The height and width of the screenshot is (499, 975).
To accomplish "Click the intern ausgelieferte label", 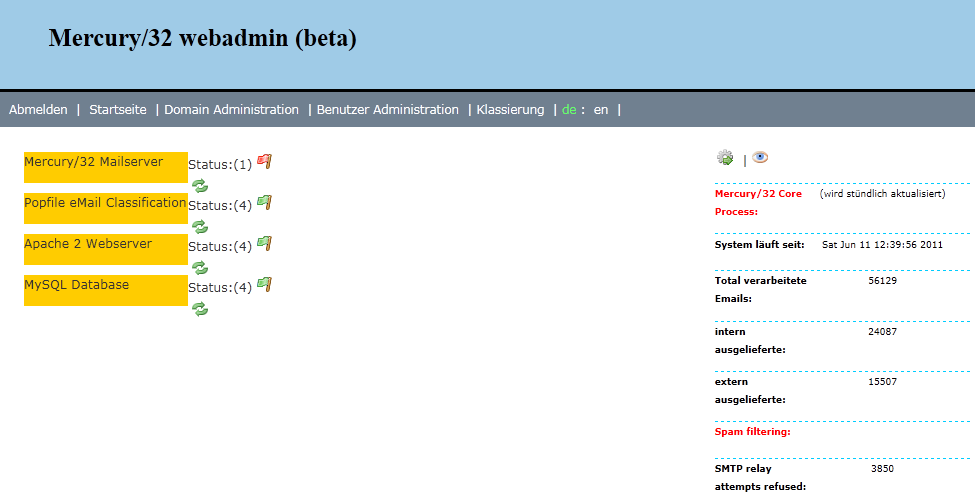I will tap(750, 340).
